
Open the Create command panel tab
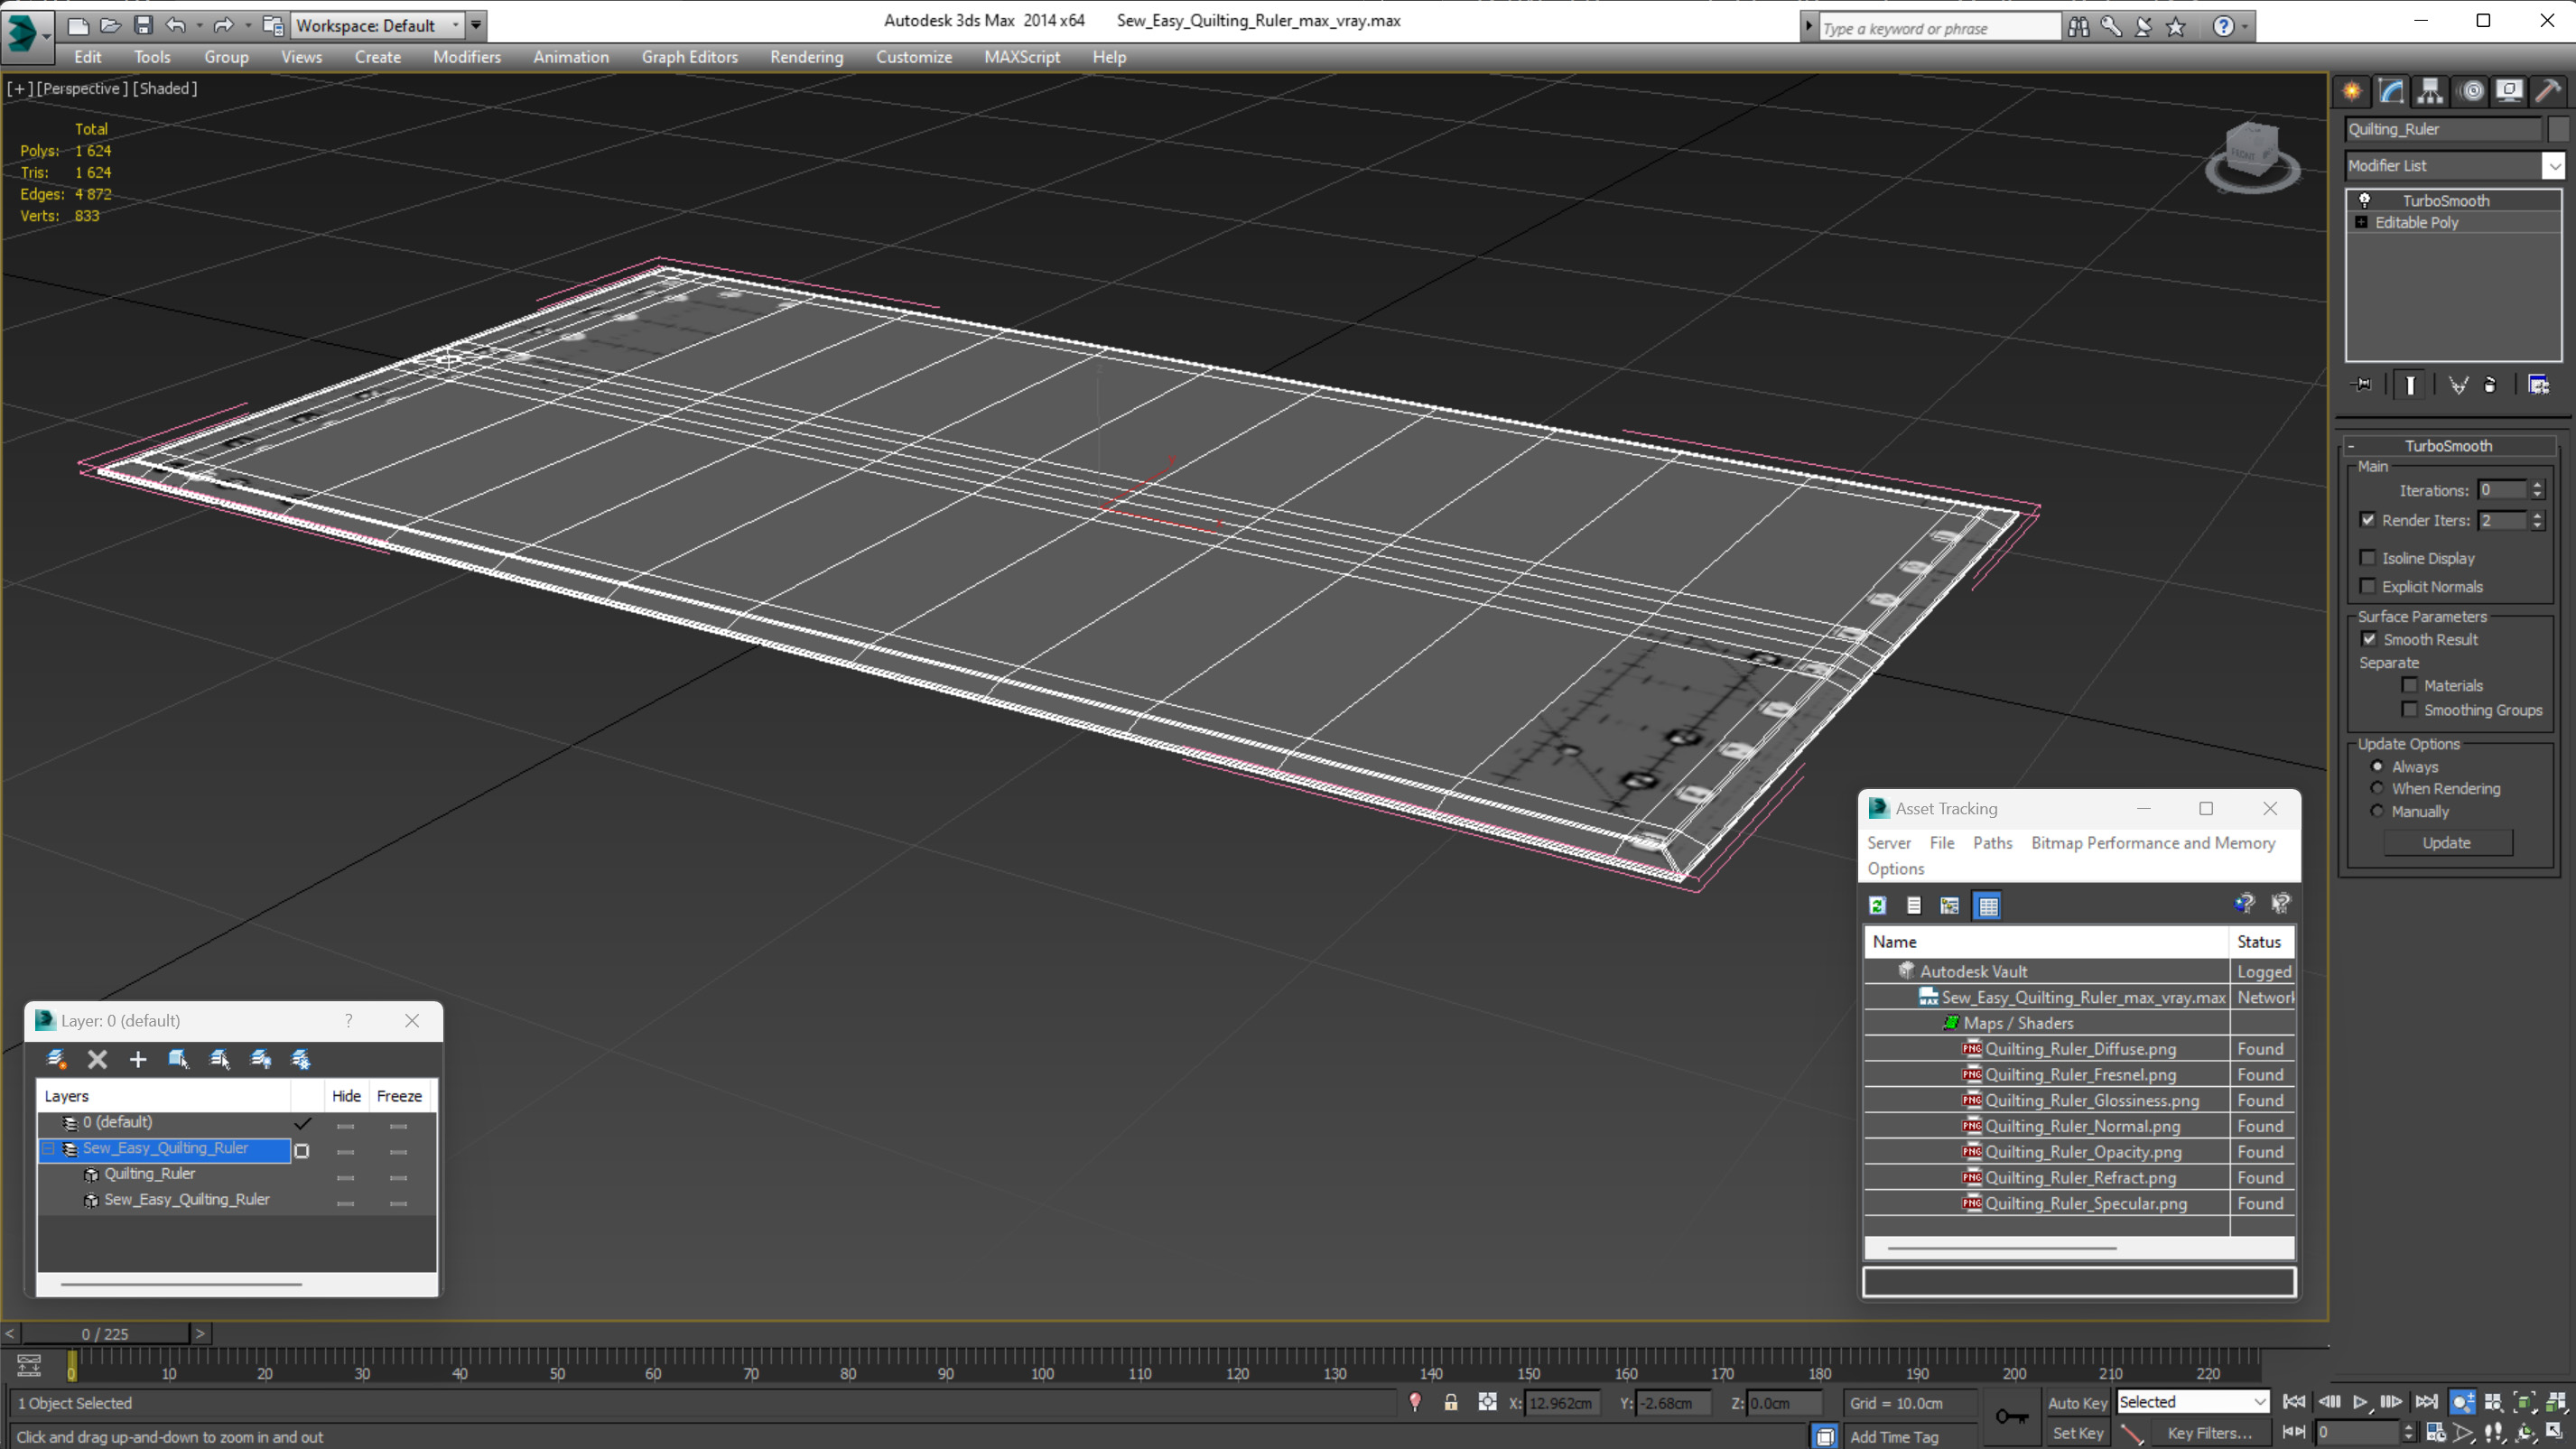pyautogui.click(x=2352, y=91)
